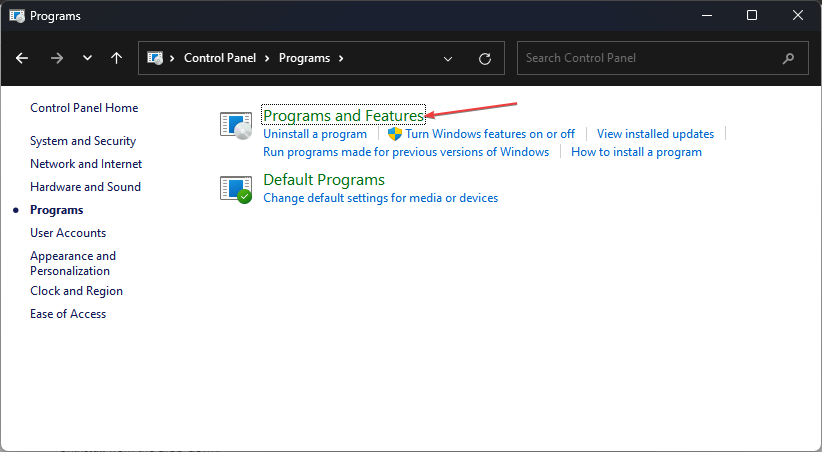Click the Programs and Features icon
Viewport: 822px width, 452px height.
(x=237, y=125)
